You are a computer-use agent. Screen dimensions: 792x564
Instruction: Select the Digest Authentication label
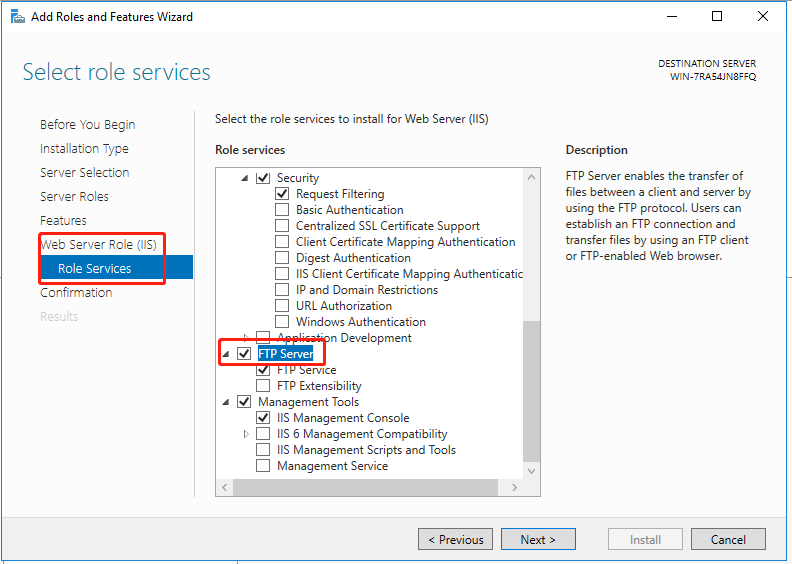coord(353,258)
